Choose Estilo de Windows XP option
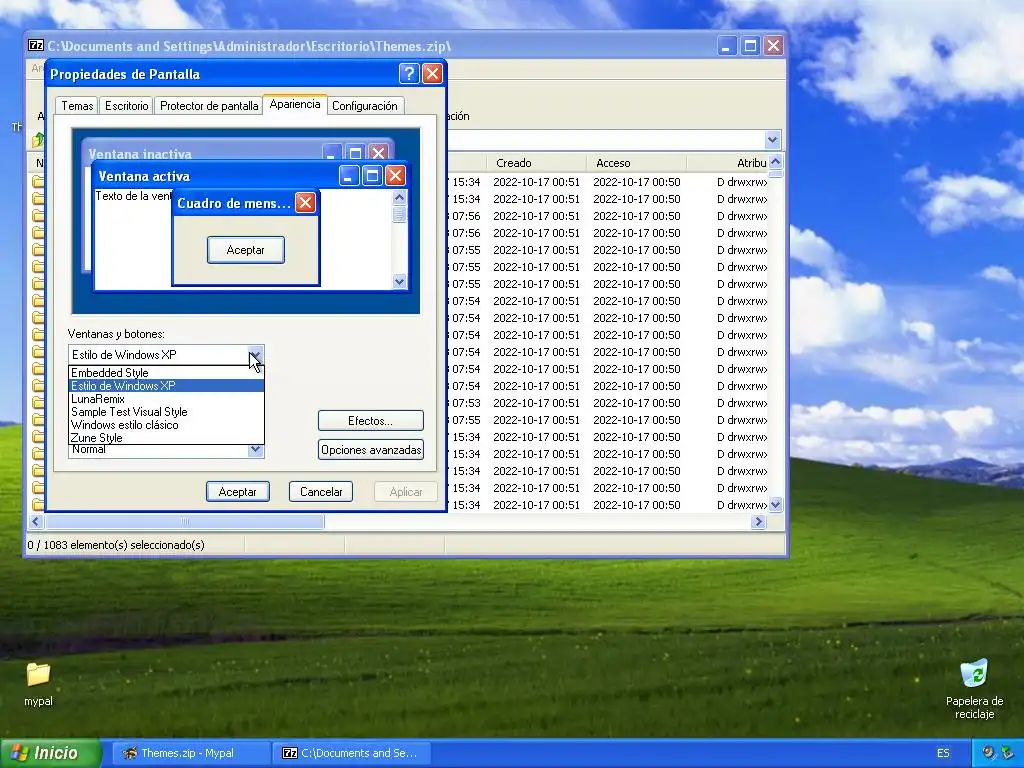Image resolution: width=1024 pixels, height=768 pixels. pyautogui.click(x=166, y=386)
